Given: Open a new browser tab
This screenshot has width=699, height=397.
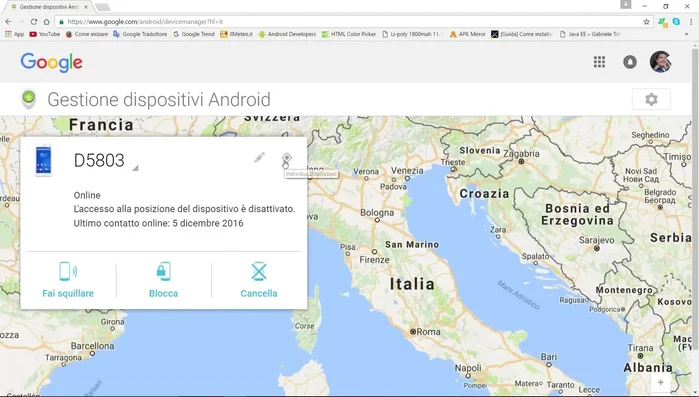Looking at the screenshot, I should tap(103, 7).
